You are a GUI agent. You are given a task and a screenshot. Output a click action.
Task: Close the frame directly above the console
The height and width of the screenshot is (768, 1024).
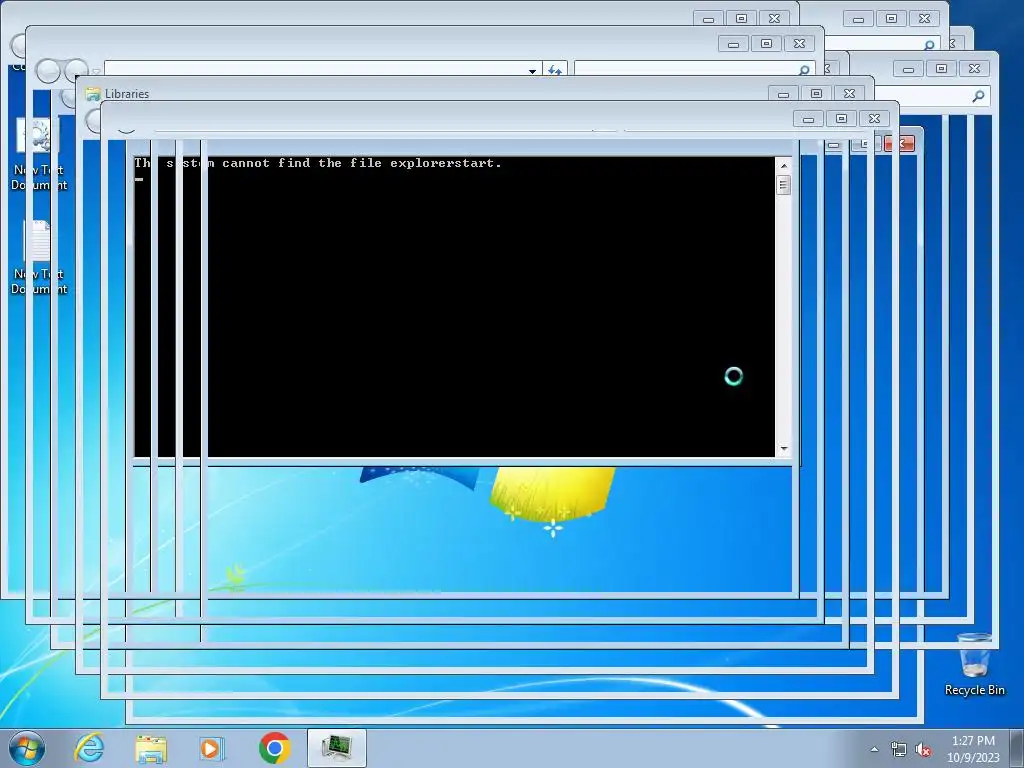pos(874,118)
